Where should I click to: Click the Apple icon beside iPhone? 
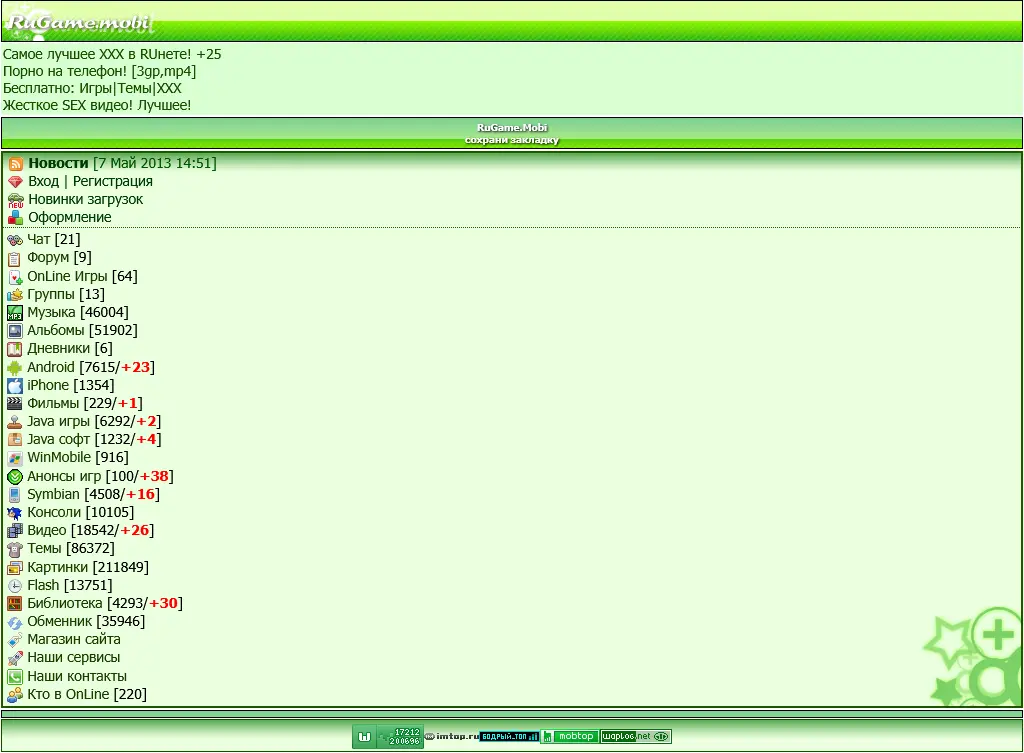pyautogui.click(x=14, y=386)
